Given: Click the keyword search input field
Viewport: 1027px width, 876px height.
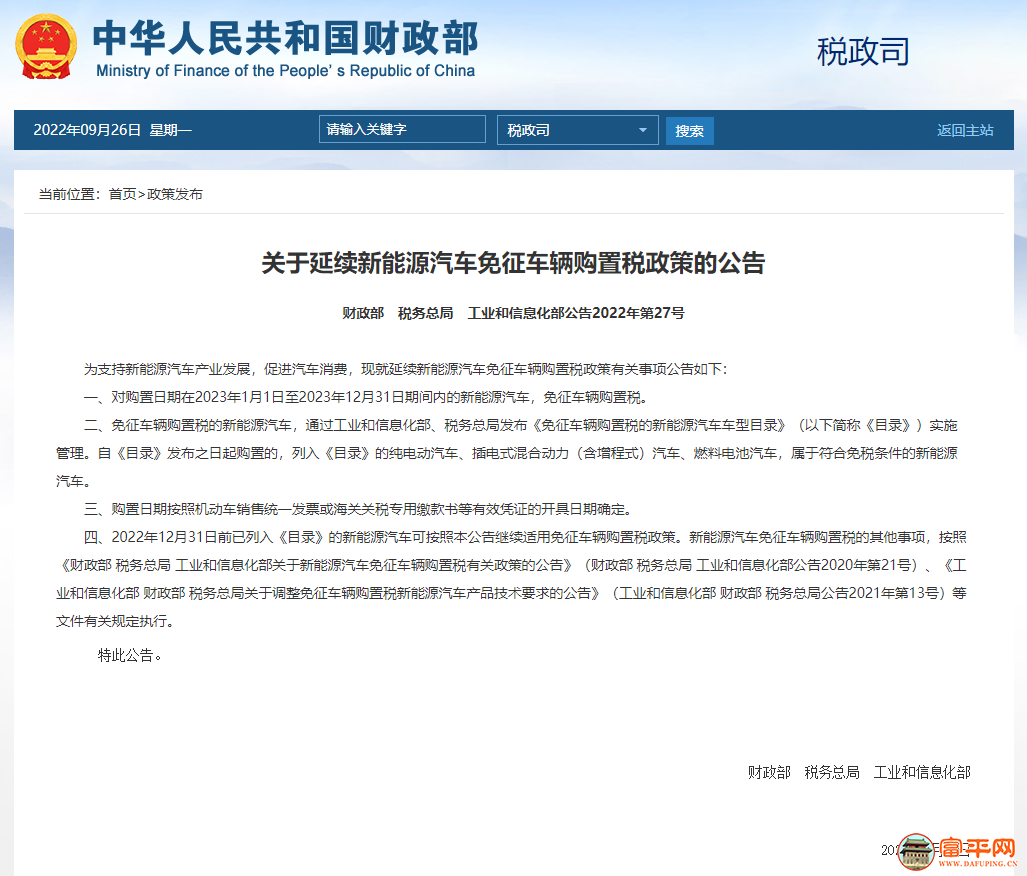Looking at the screenshot, I should pos(402,129).
